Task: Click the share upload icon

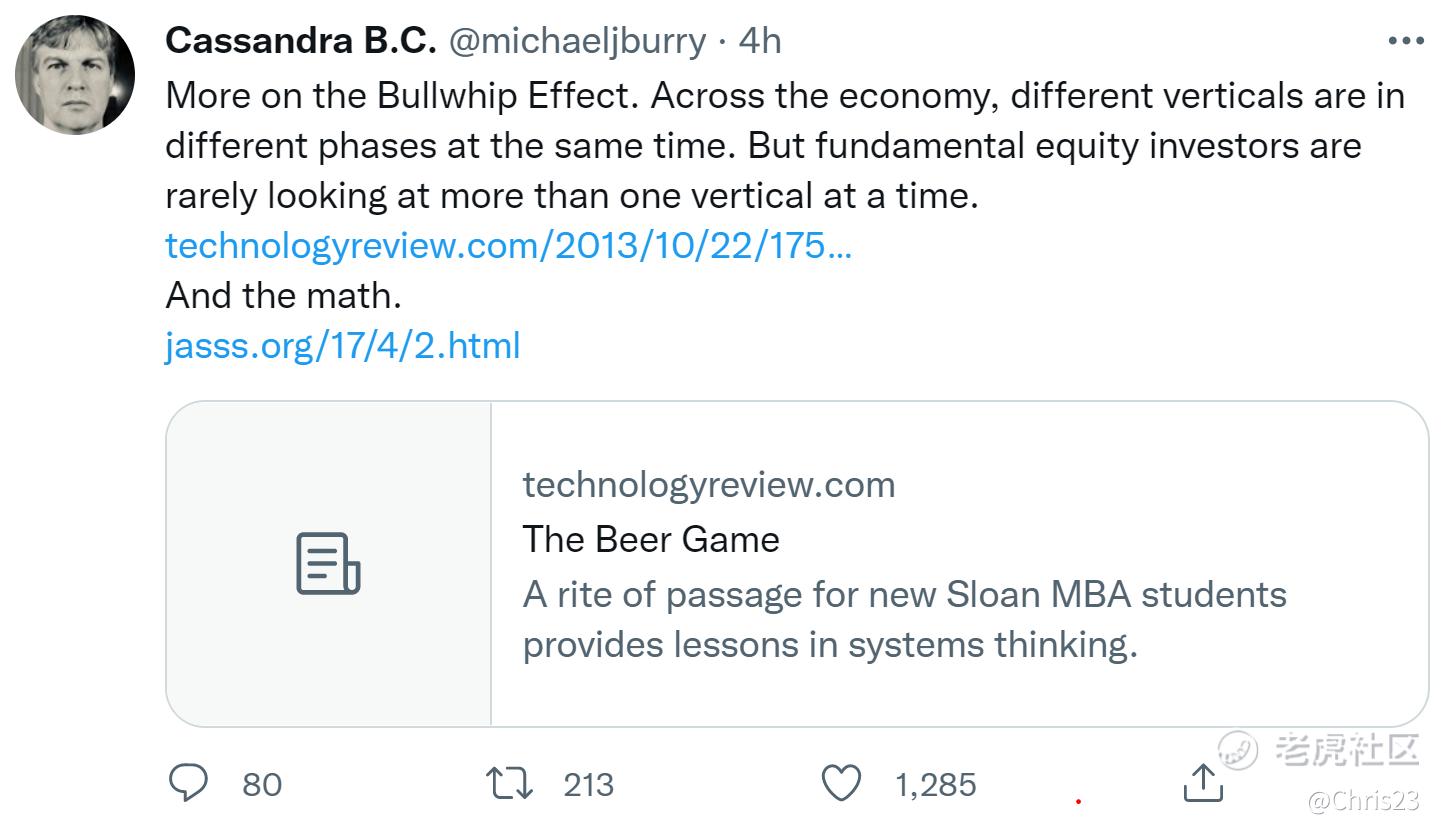Action: (x=1203, y=782)
